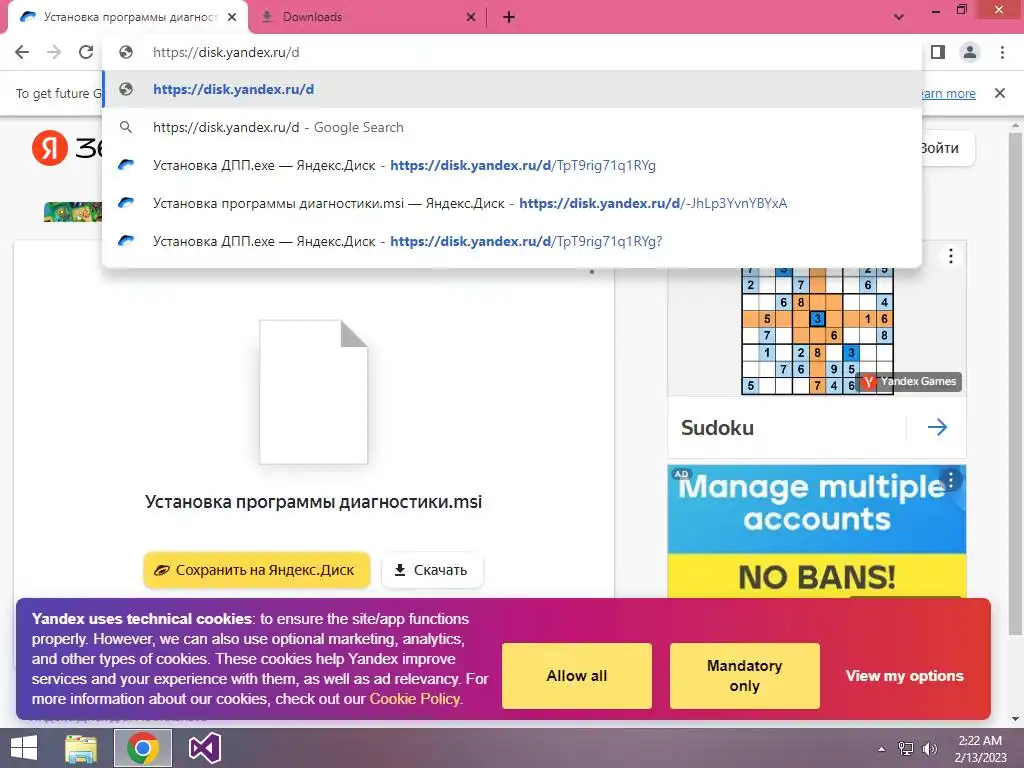Viewport: 1024px width, 768px height.
Task: Select the highlighted https://disk.yandex.ru/d suggestion
Action: (512, 89)
